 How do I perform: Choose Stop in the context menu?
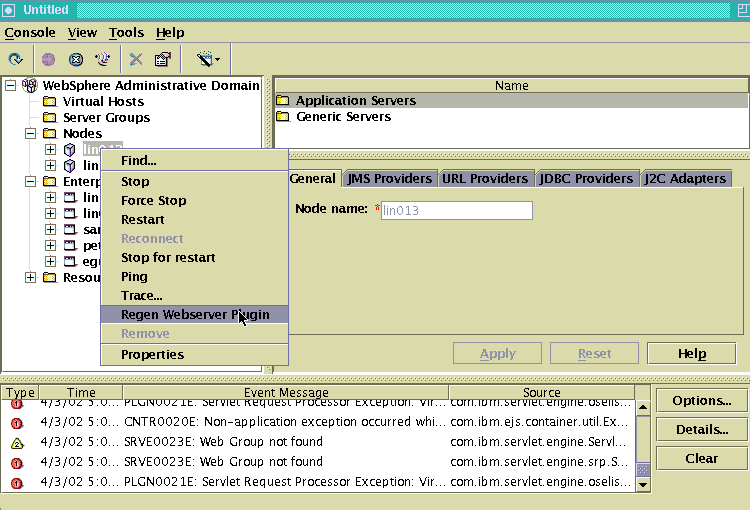pos(195,181)
